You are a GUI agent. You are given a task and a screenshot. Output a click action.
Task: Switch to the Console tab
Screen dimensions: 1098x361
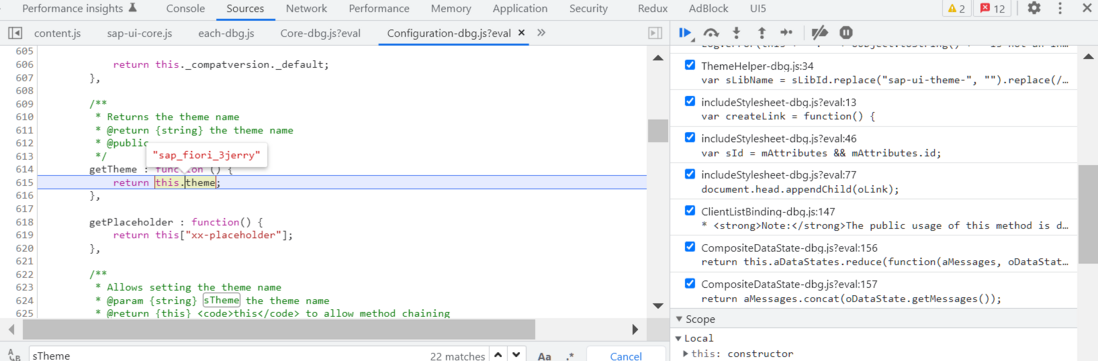click(186, 8)
